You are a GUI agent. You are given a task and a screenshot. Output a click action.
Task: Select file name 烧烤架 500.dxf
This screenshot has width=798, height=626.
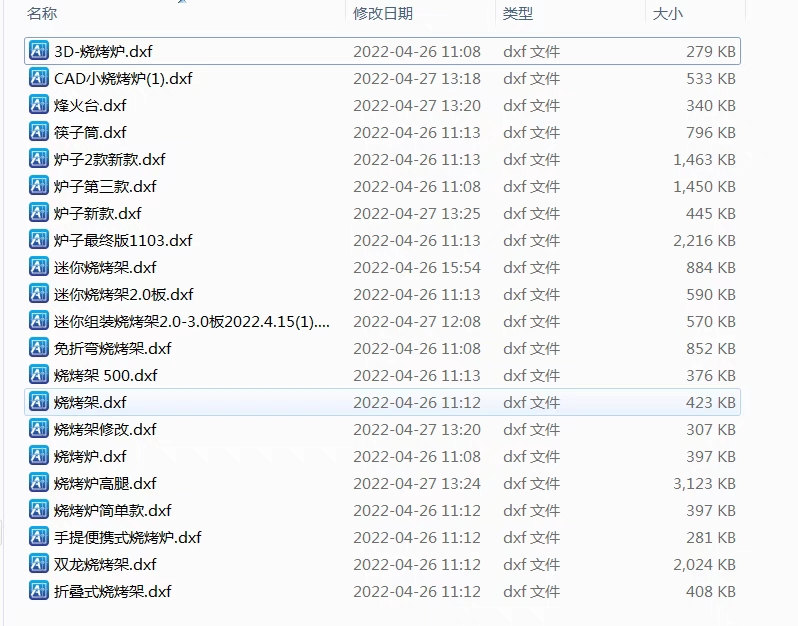pos(106,375)
